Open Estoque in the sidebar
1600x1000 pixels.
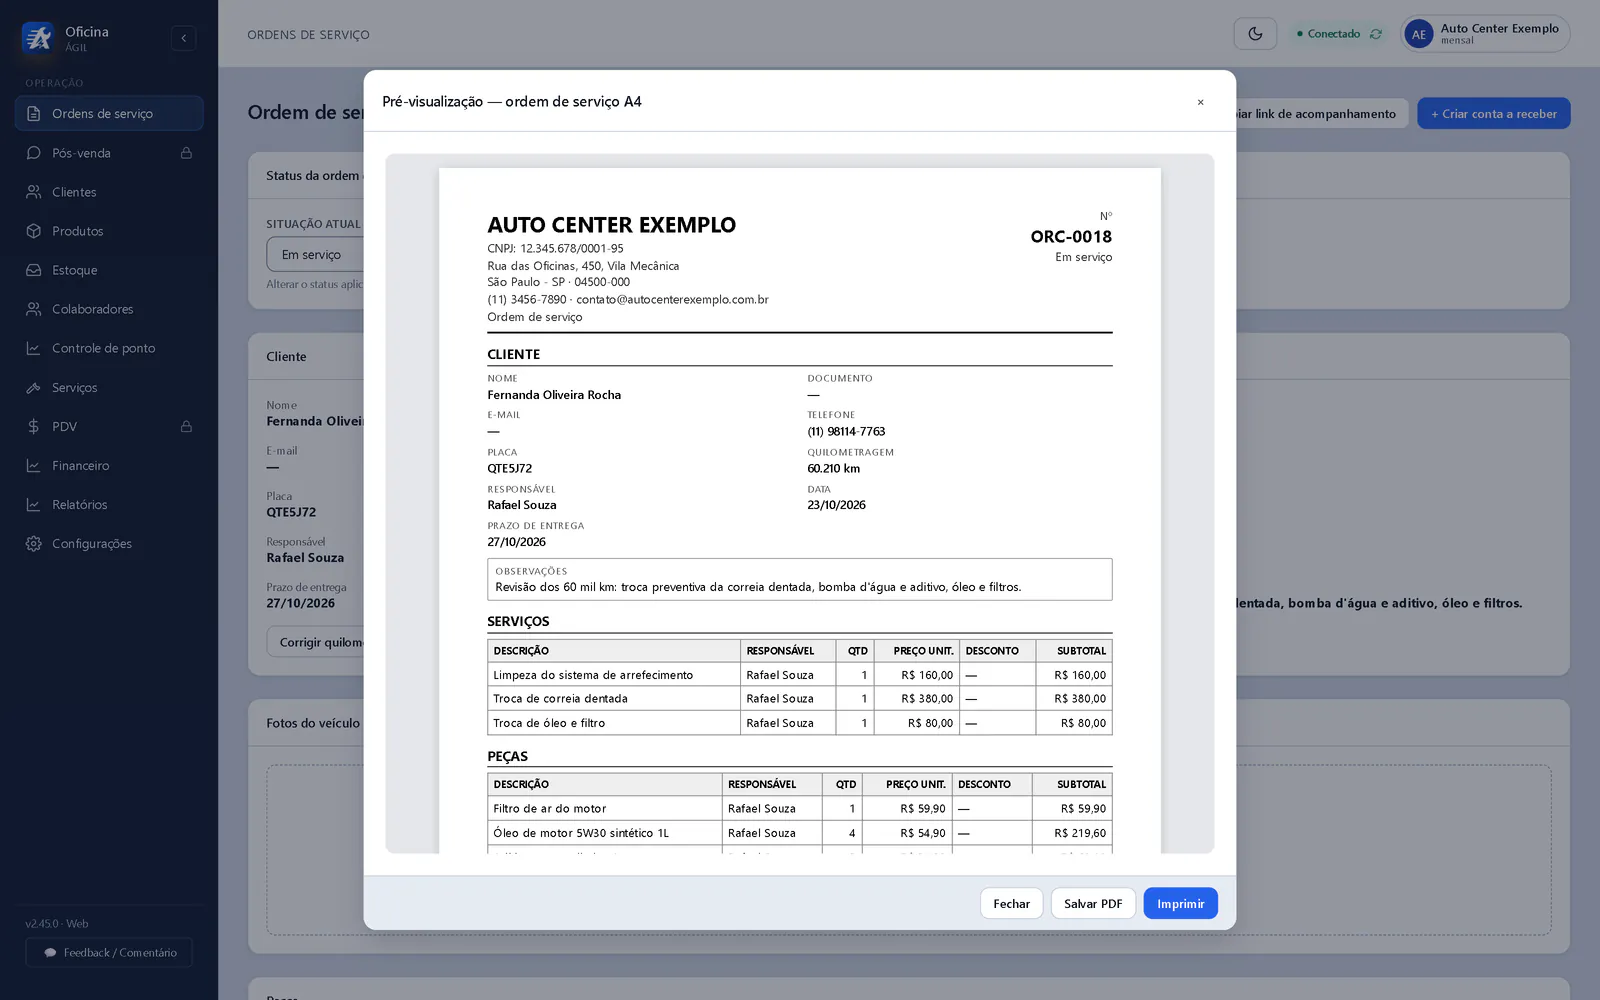pos(109,270)
